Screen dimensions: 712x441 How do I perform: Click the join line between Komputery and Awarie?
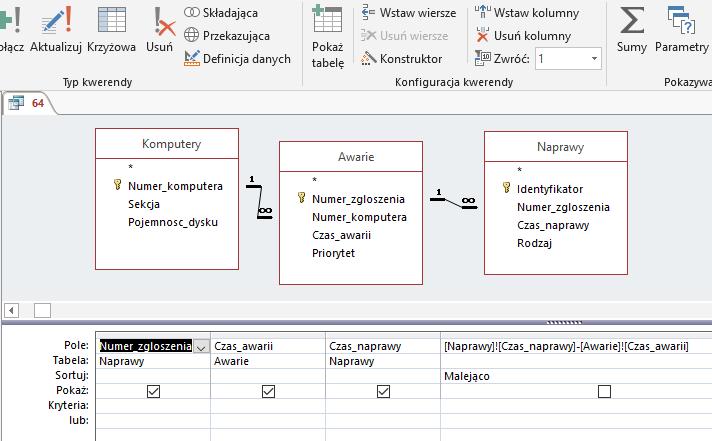pos(261,201)
